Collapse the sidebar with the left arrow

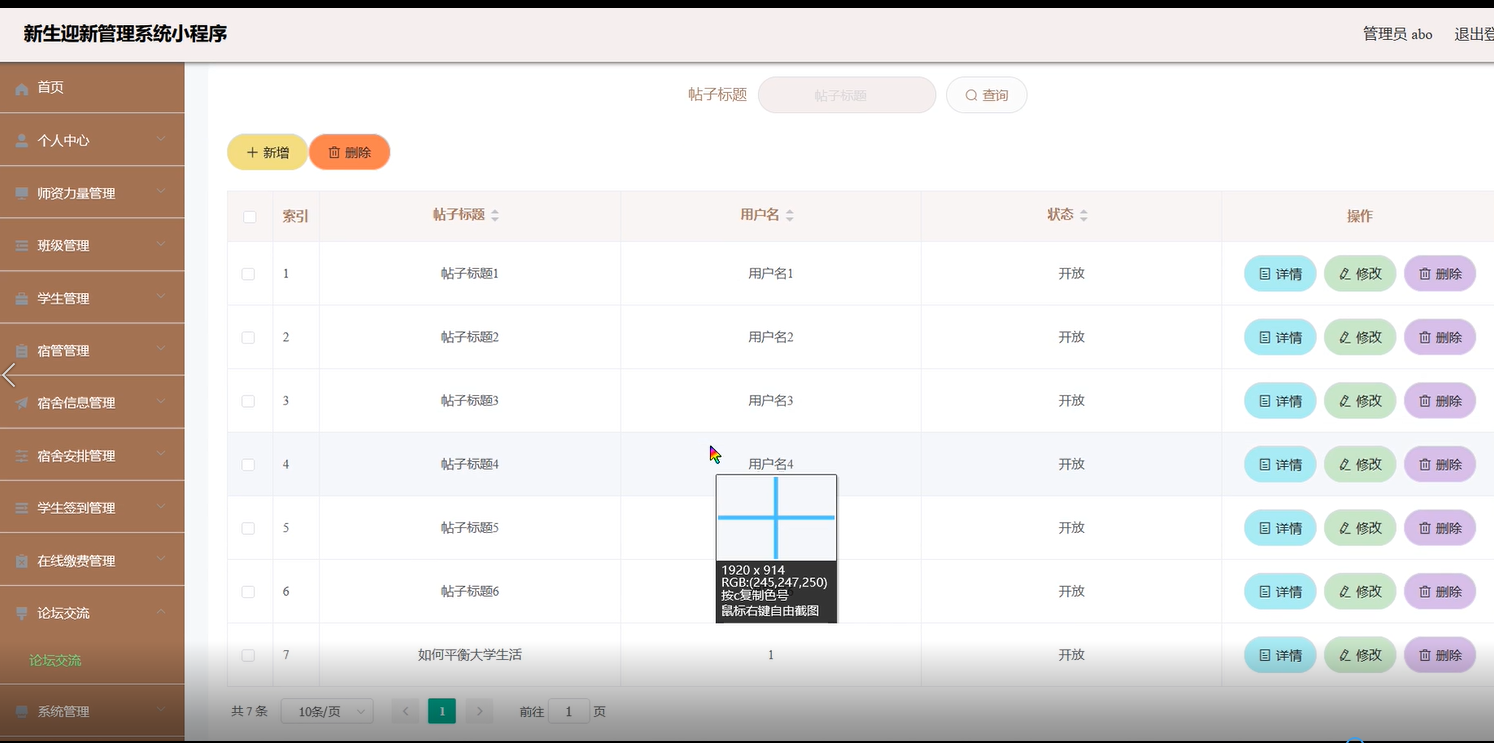9,376
